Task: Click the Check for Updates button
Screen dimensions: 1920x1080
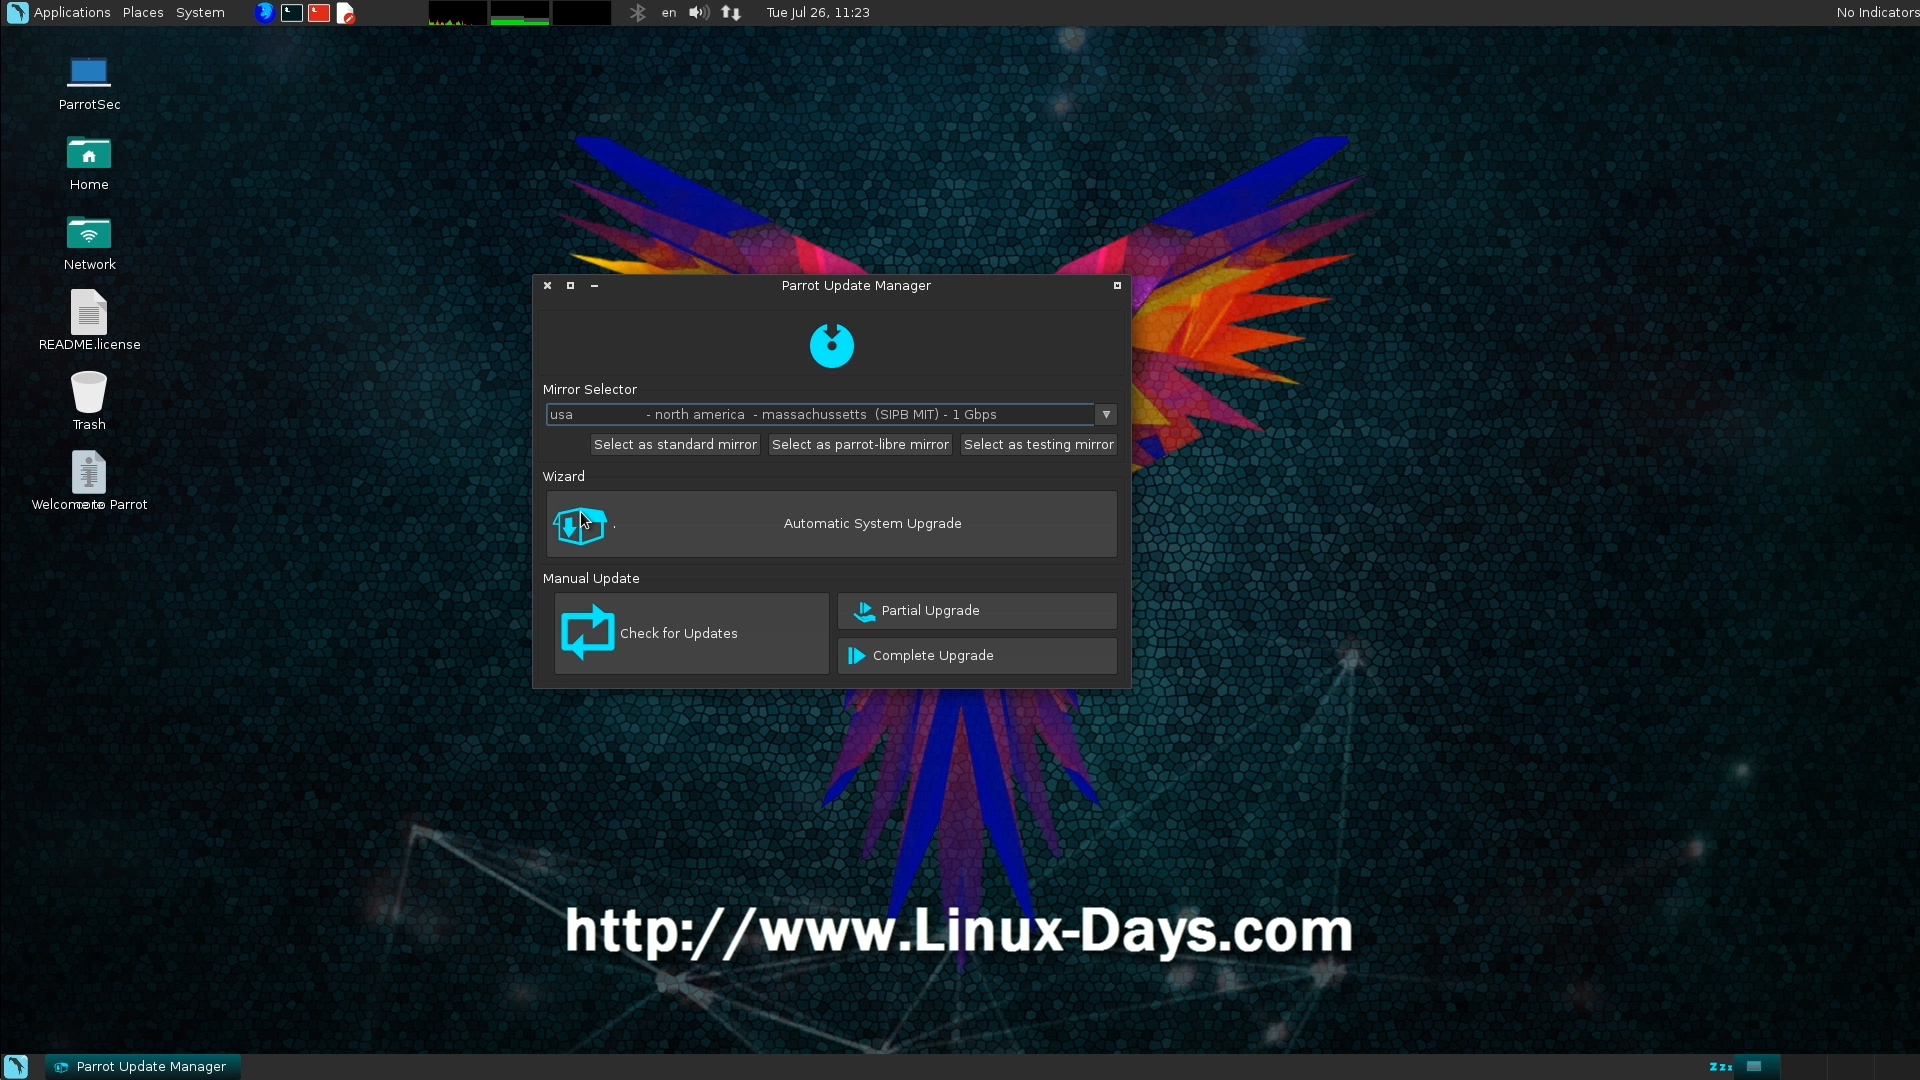Action: (692, 634)
